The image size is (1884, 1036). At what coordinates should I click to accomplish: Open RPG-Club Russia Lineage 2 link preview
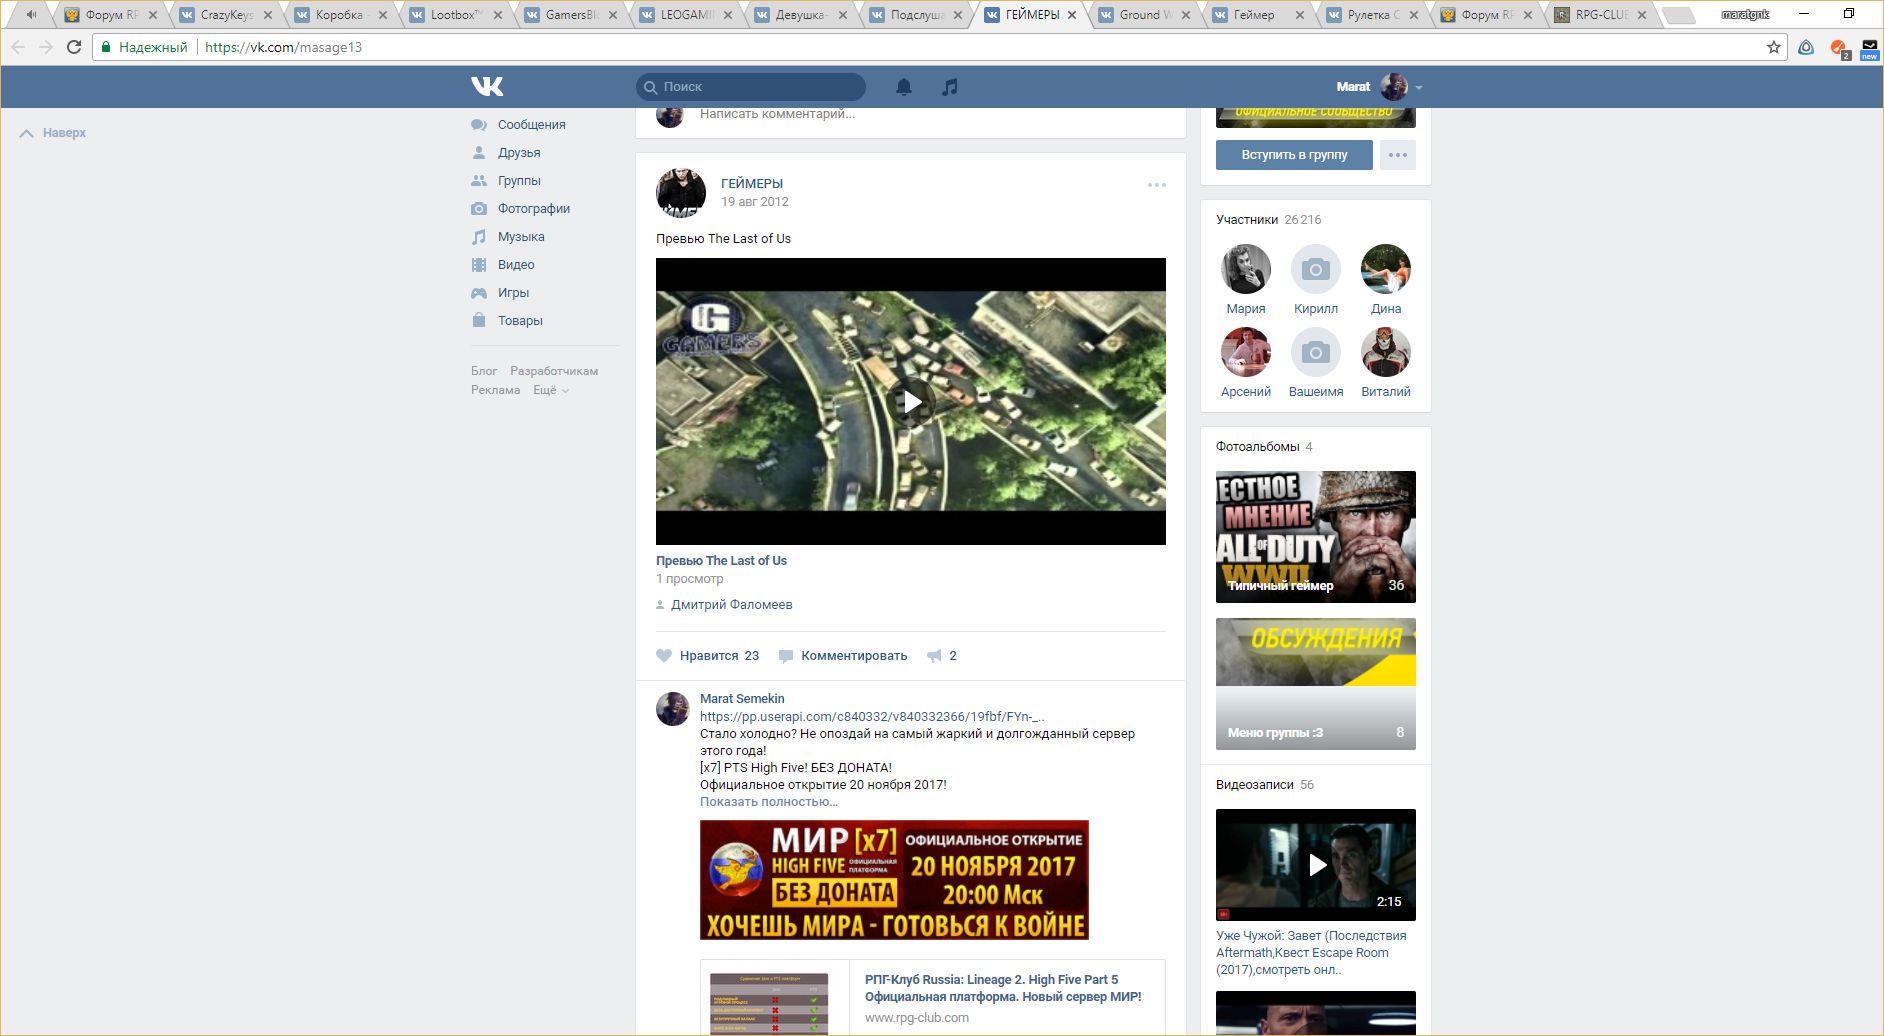click(933, 998)
